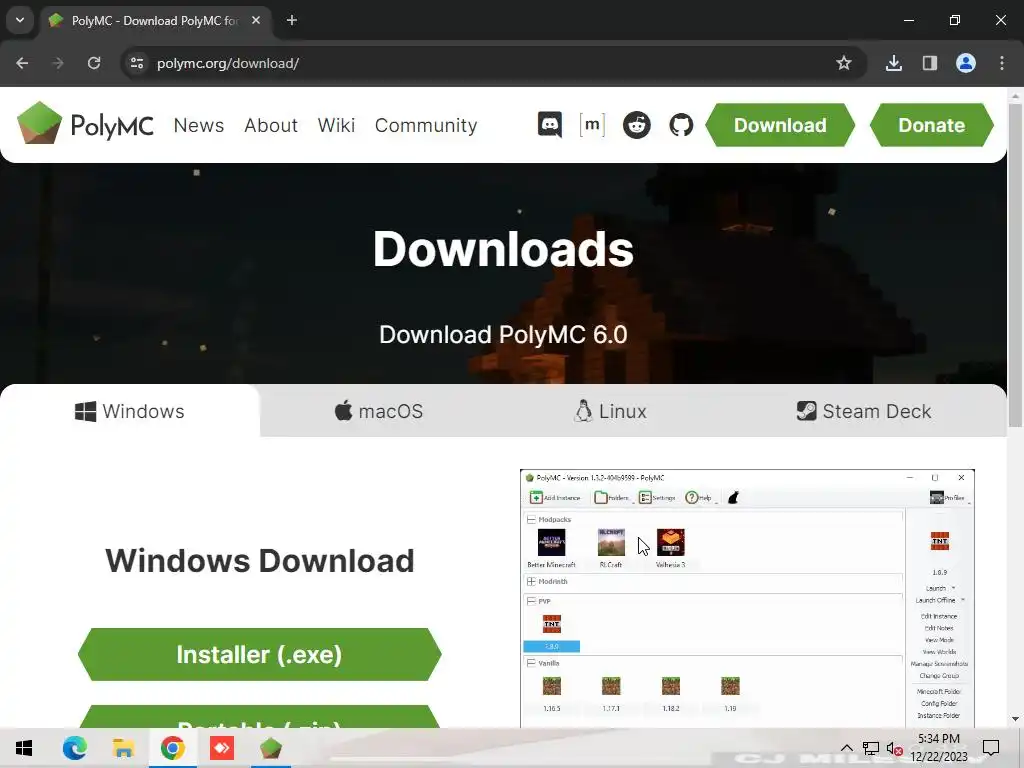View site information icon in address bar
This screenshot has width=1024, height=768.
point(137,63)
